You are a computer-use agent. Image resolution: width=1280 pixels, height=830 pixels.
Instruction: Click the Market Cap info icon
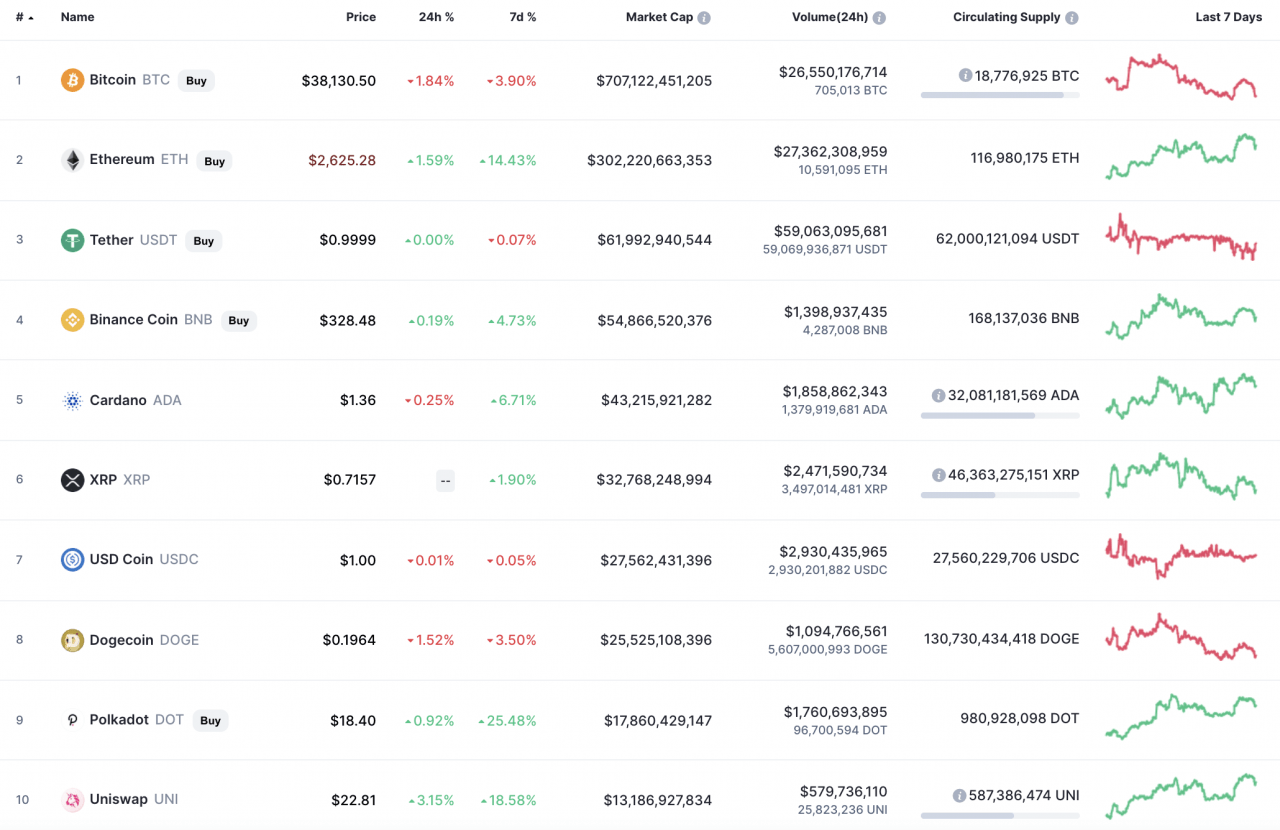tap(704, 18)
